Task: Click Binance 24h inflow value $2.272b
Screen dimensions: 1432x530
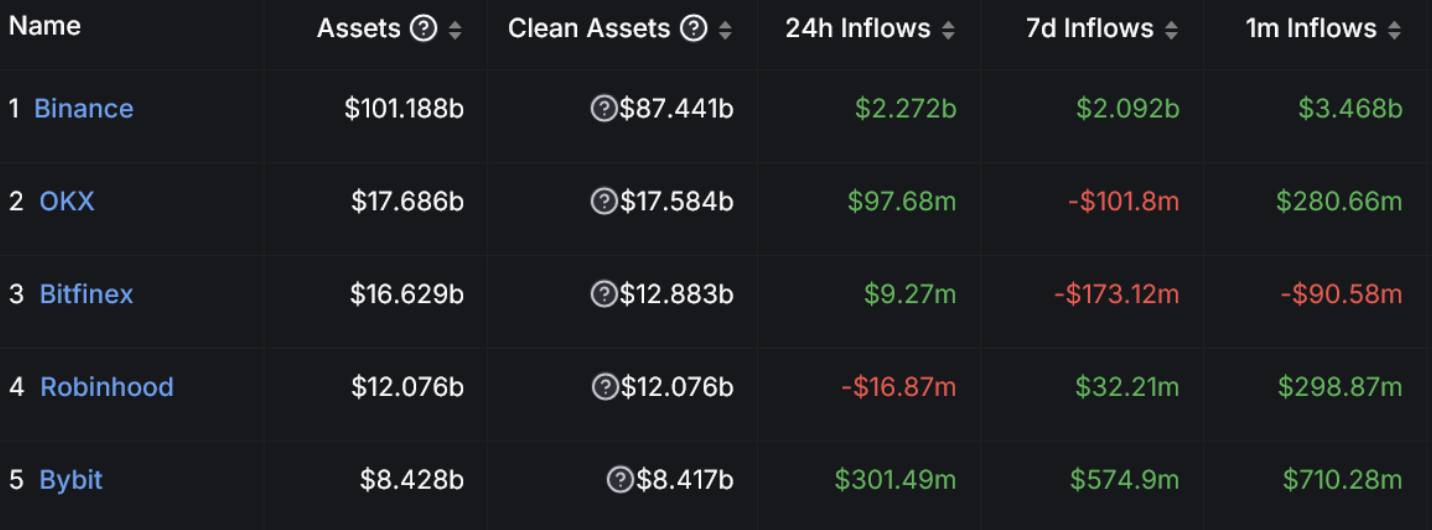Action: coord(905,108)
